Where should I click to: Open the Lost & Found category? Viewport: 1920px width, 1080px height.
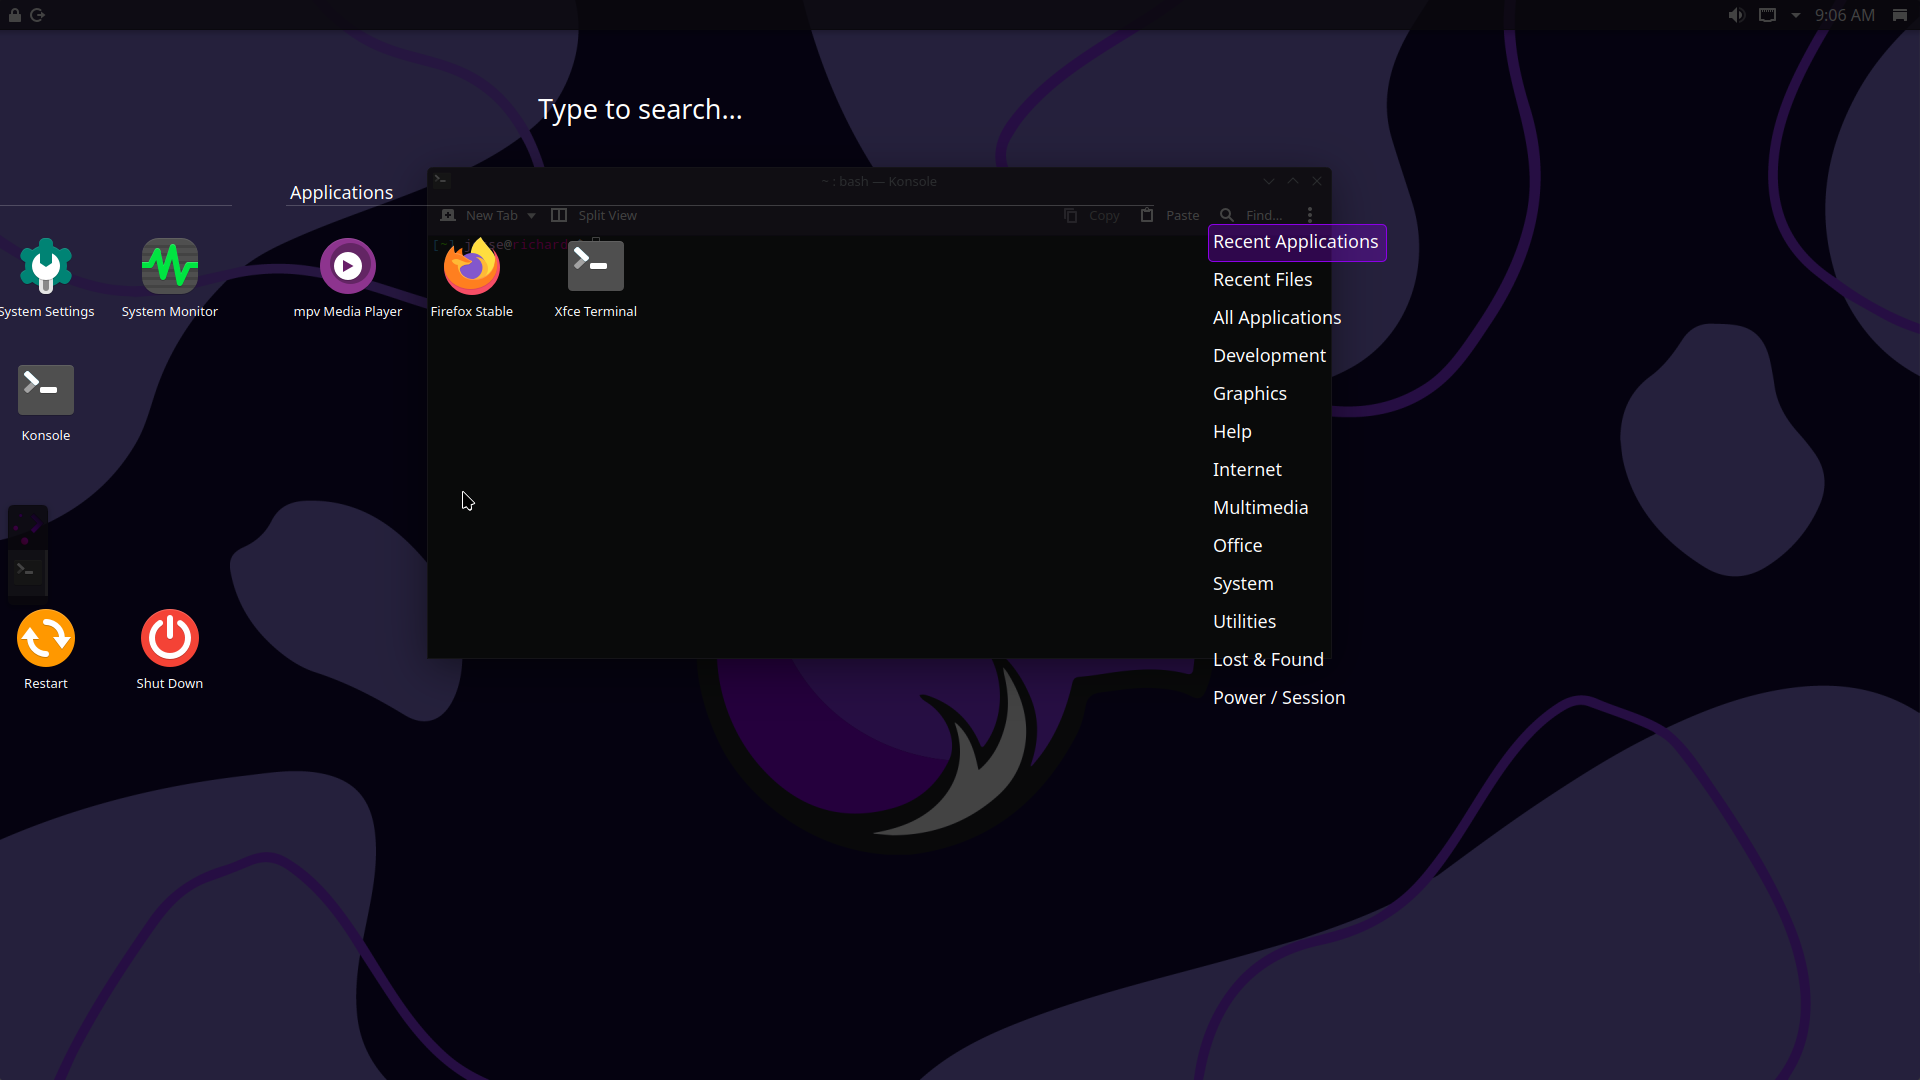(x=1268, y=660)
